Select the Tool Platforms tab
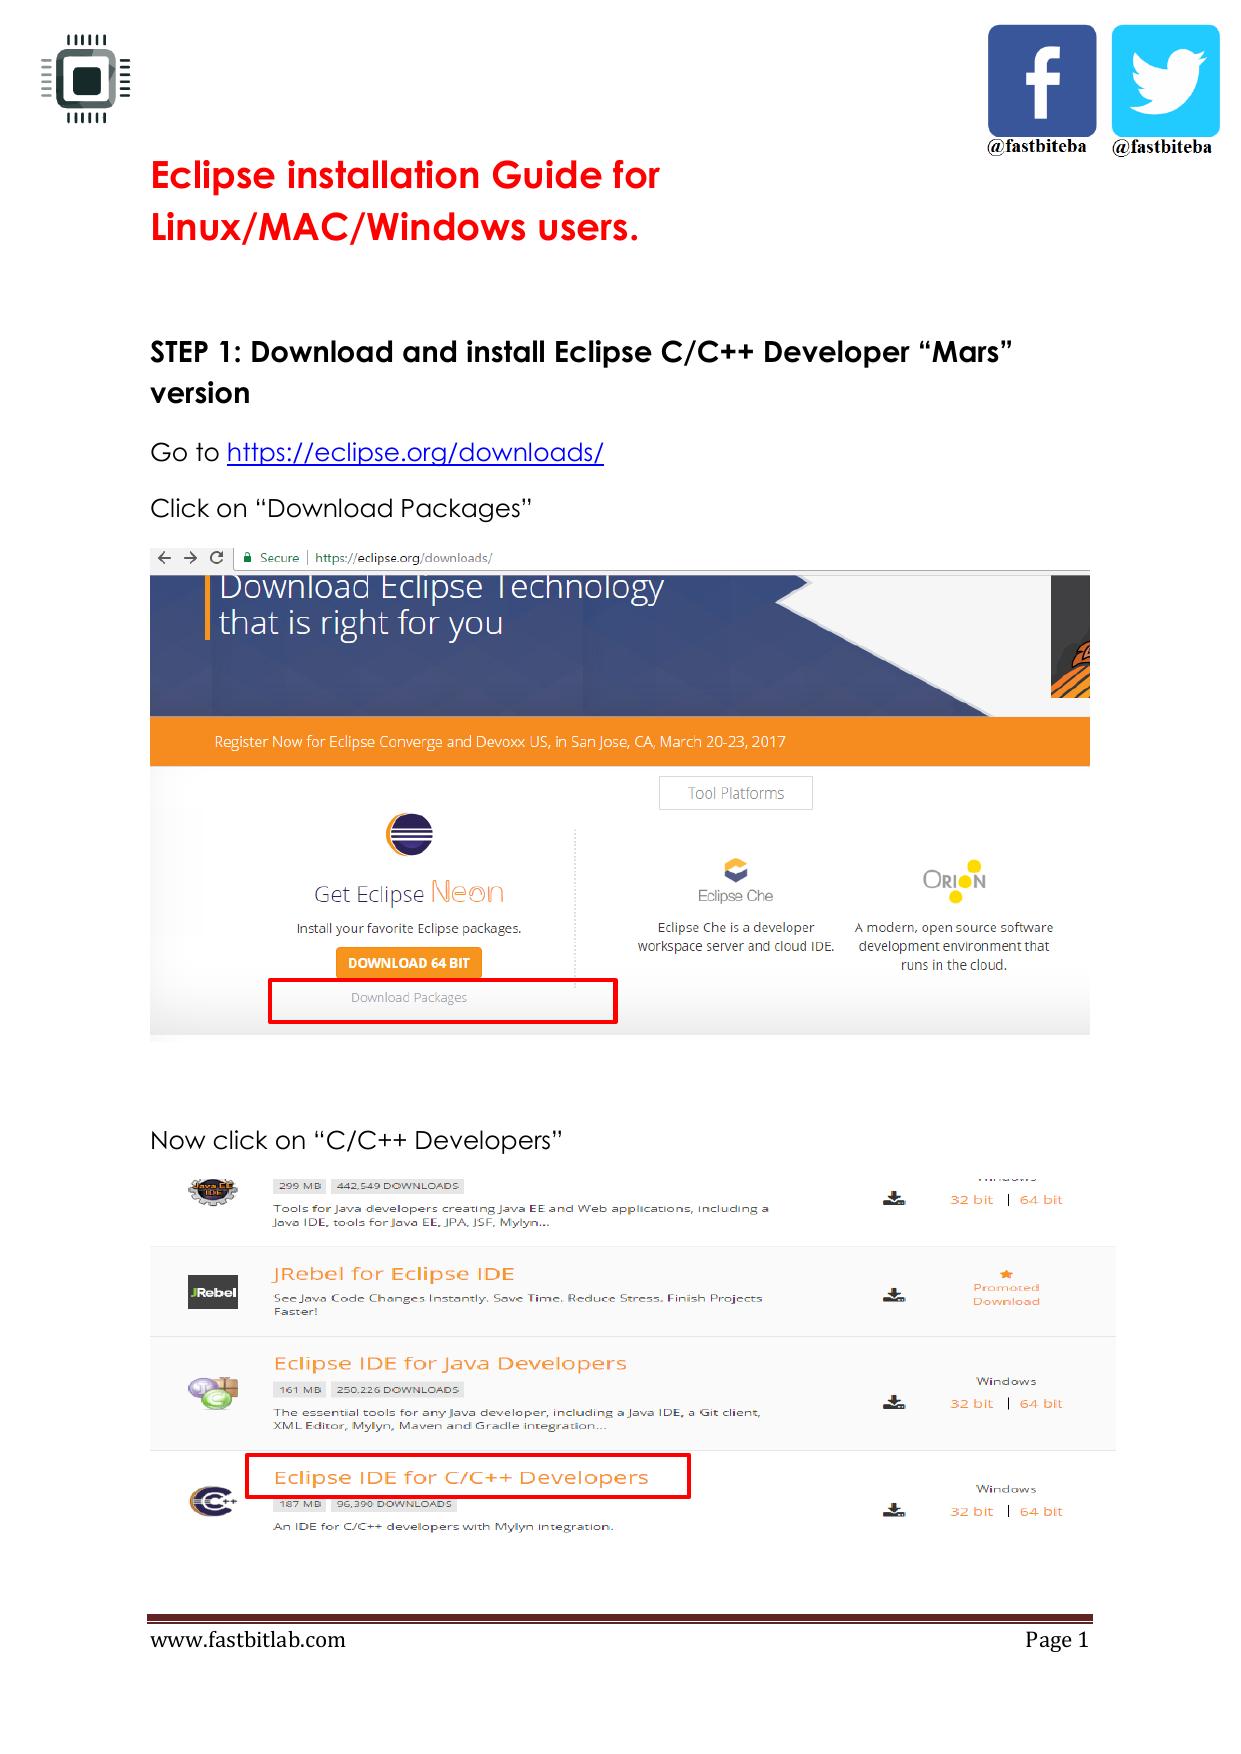 [x=736, y=793]
